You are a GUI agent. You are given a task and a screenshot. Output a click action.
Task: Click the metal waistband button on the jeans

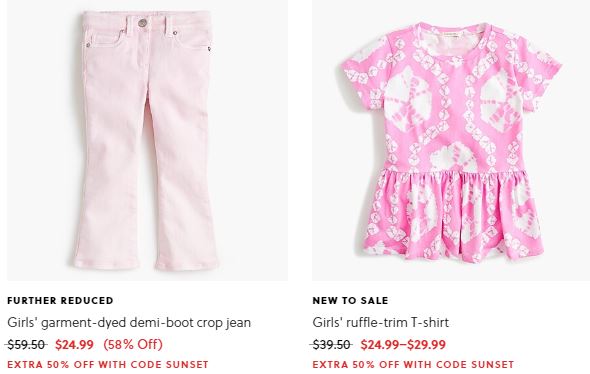[142, 23]
